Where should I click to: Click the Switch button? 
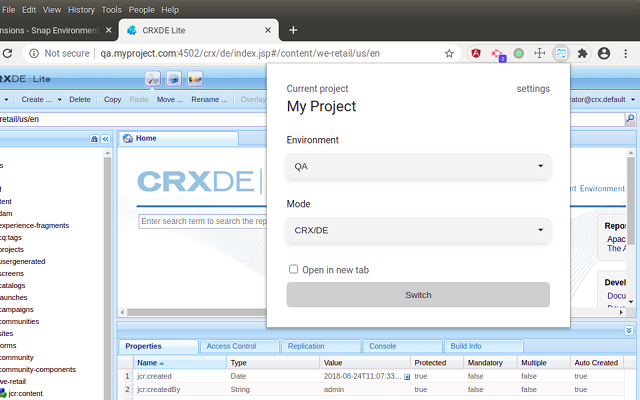[418, 295]
